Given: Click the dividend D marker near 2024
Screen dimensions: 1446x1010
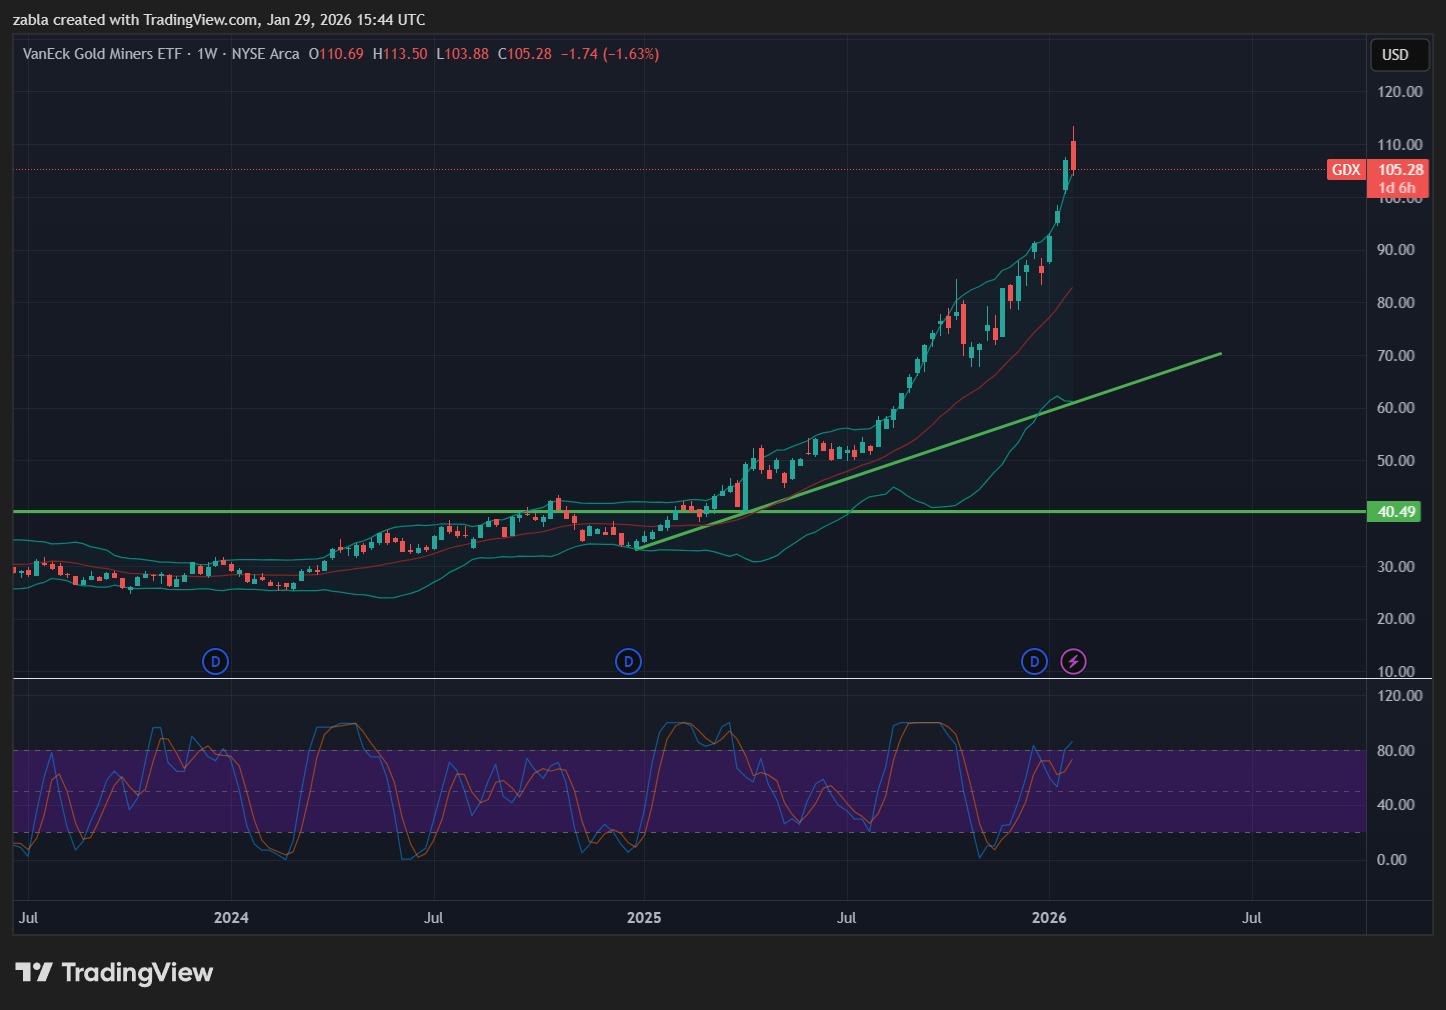Looking at the screenshot, I should pyautogui.click(x=215, y=661).
